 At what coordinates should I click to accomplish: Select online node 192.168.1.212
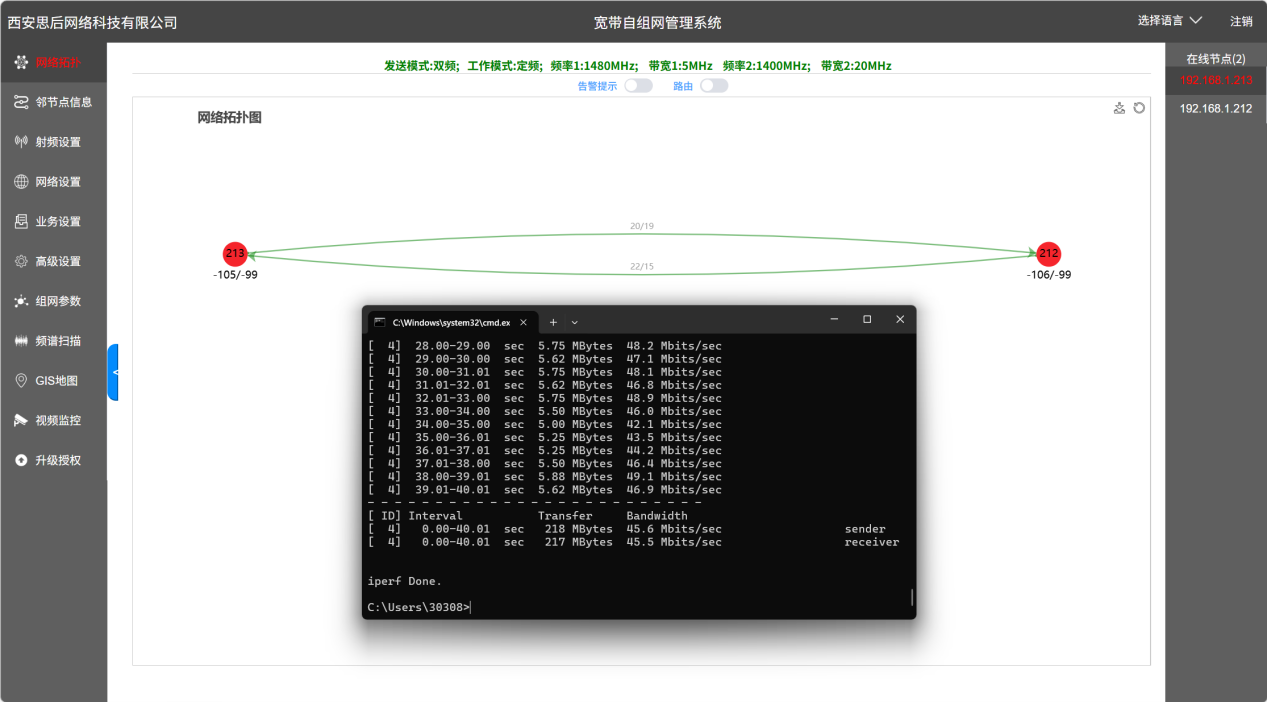tap(1216, 109)
